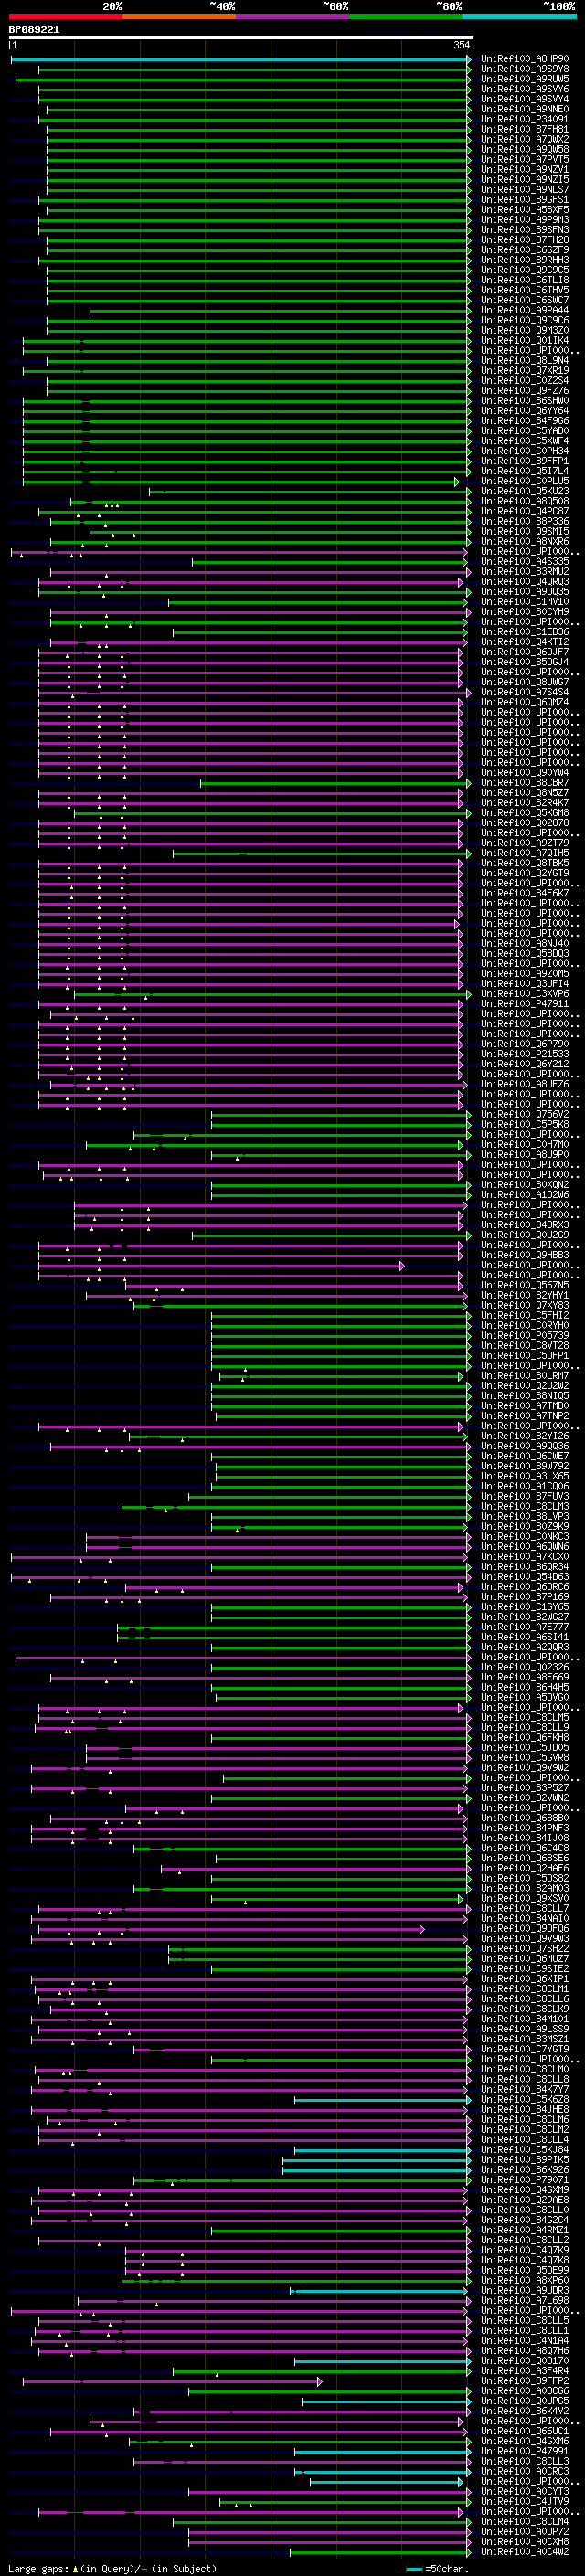The height and width of the screenshot is (2576, 585).
Task: Open hit UniRef100_B9GFS1
Action: tap(525, 200)
